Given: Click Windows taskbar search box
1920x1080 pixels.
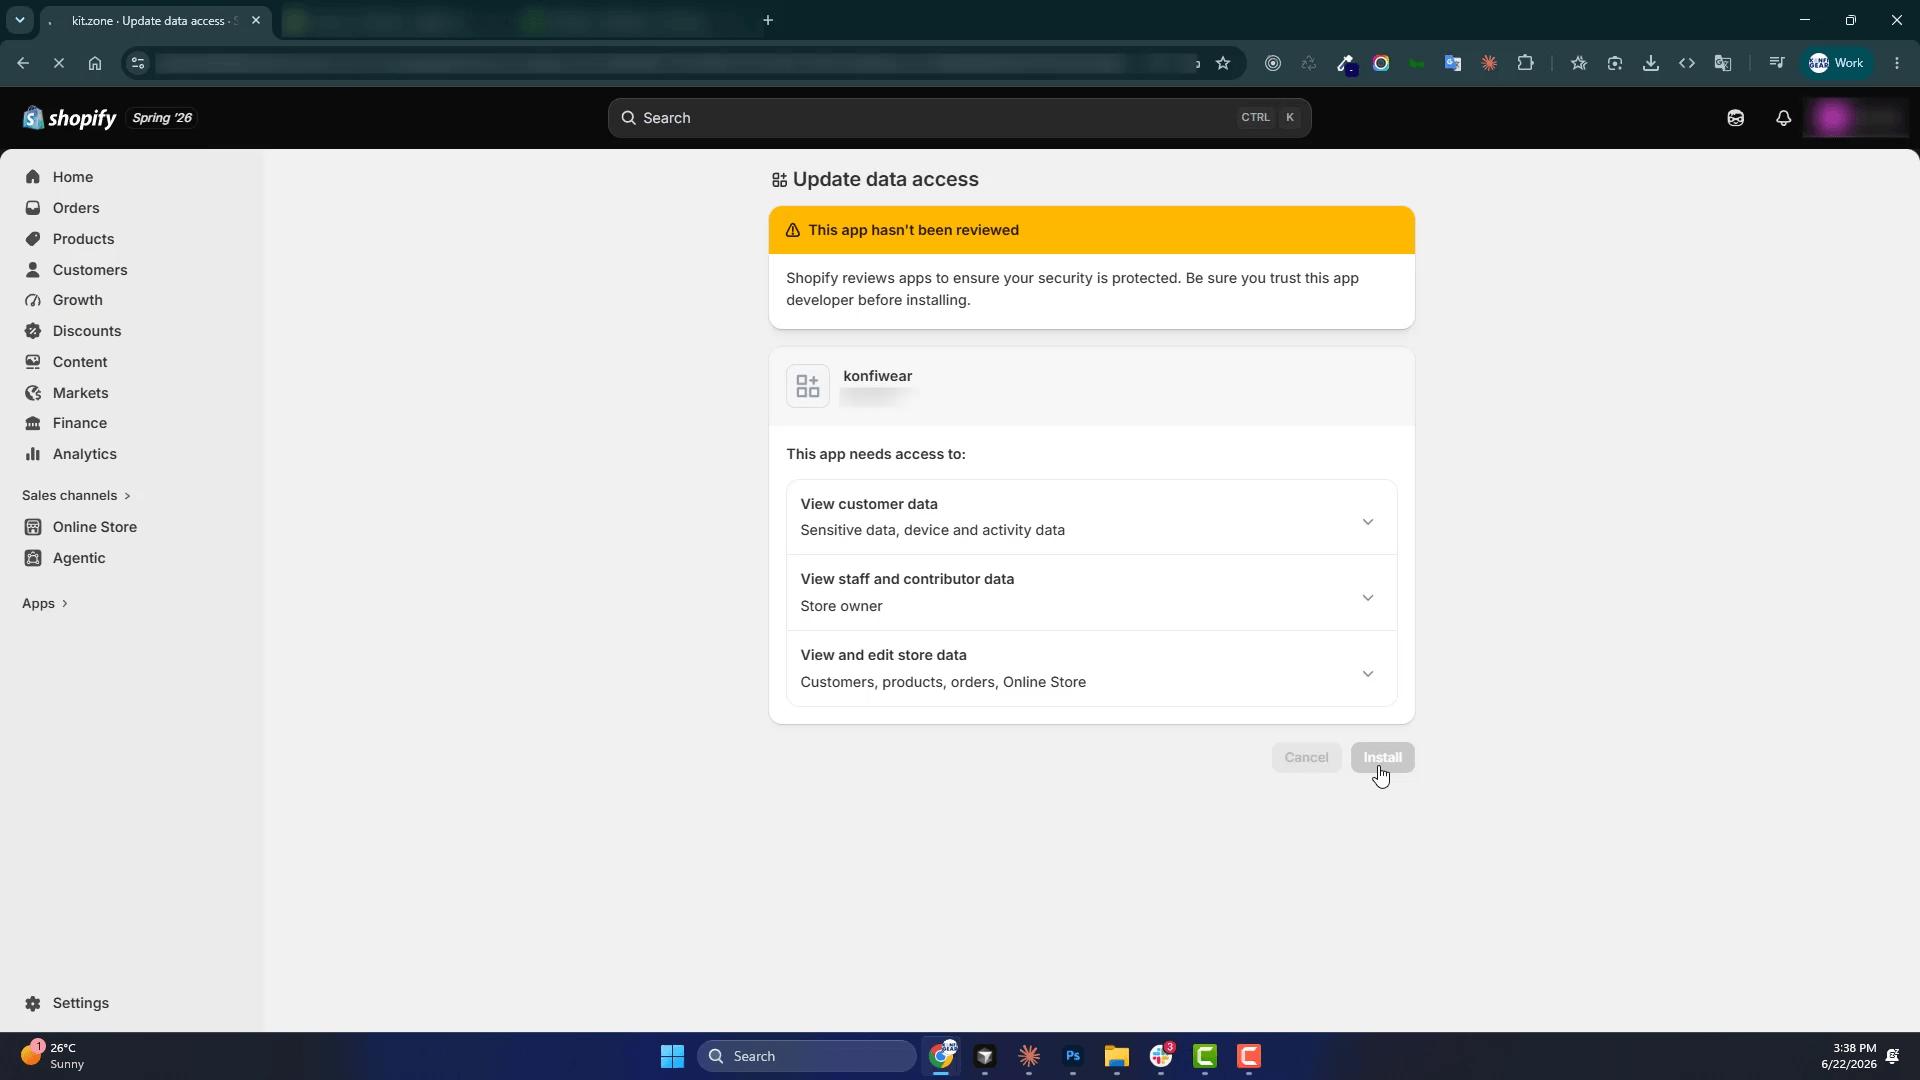Looking at the screenshot, I should (x=806, y=1056).
